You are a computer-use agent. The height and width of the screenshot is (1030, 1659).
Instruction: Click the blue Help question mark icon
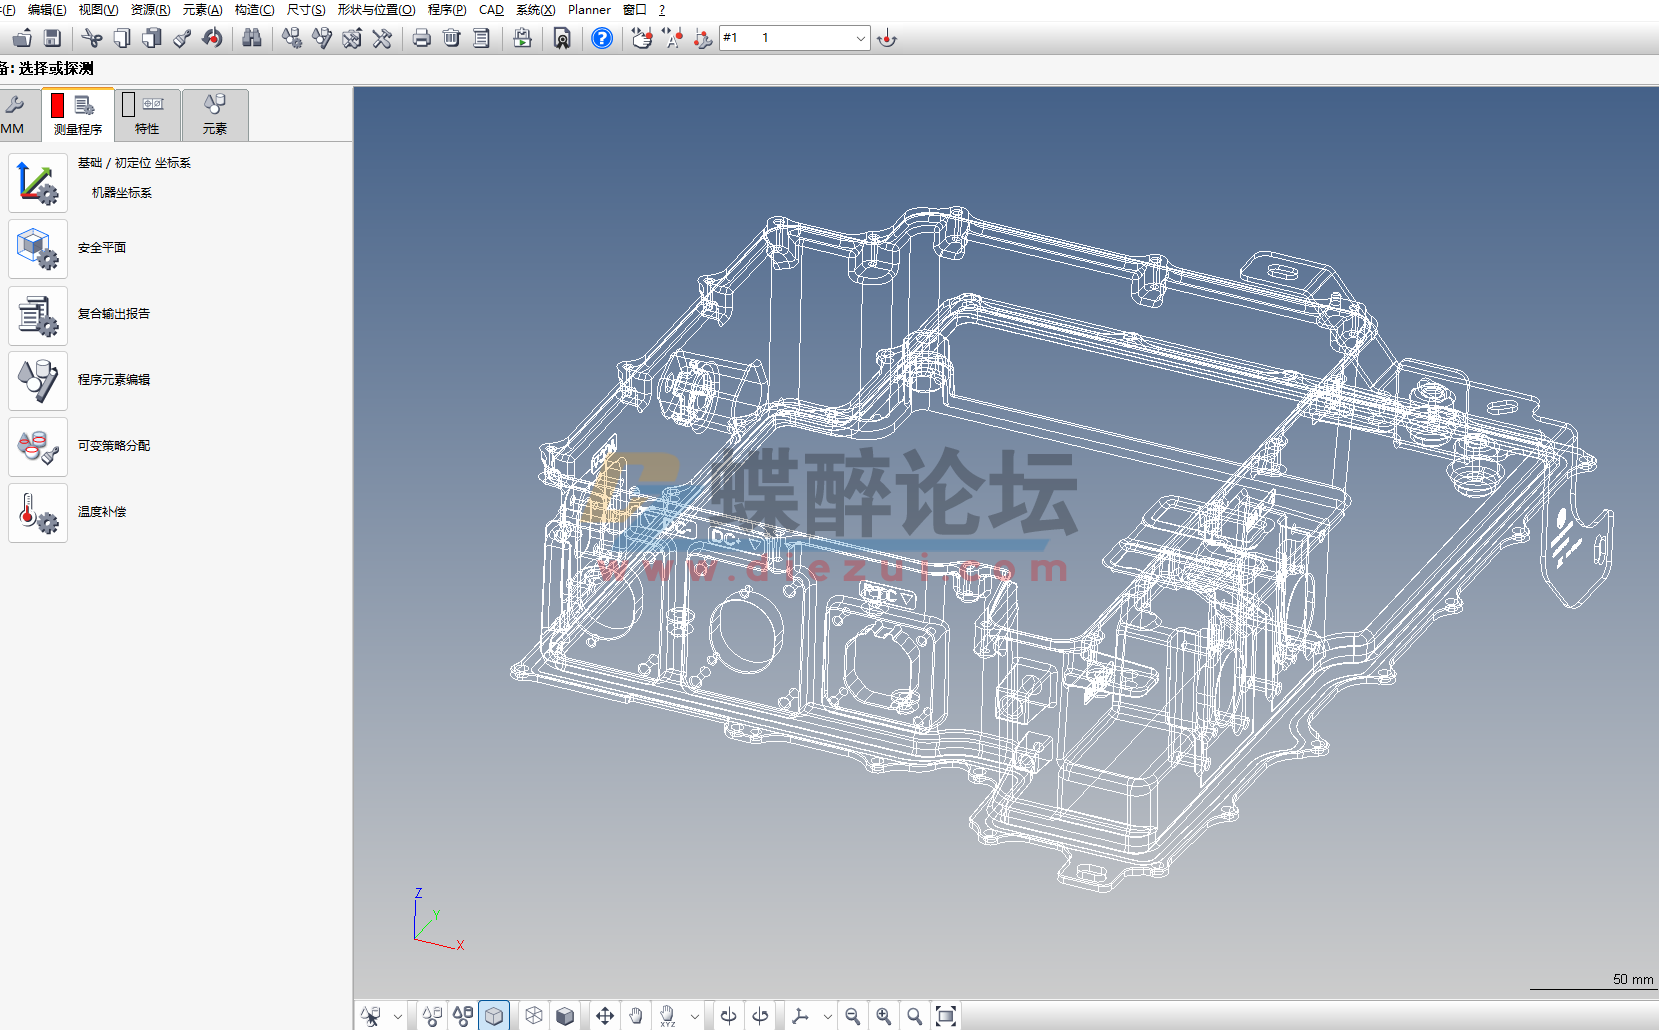(x=602, y=38)
